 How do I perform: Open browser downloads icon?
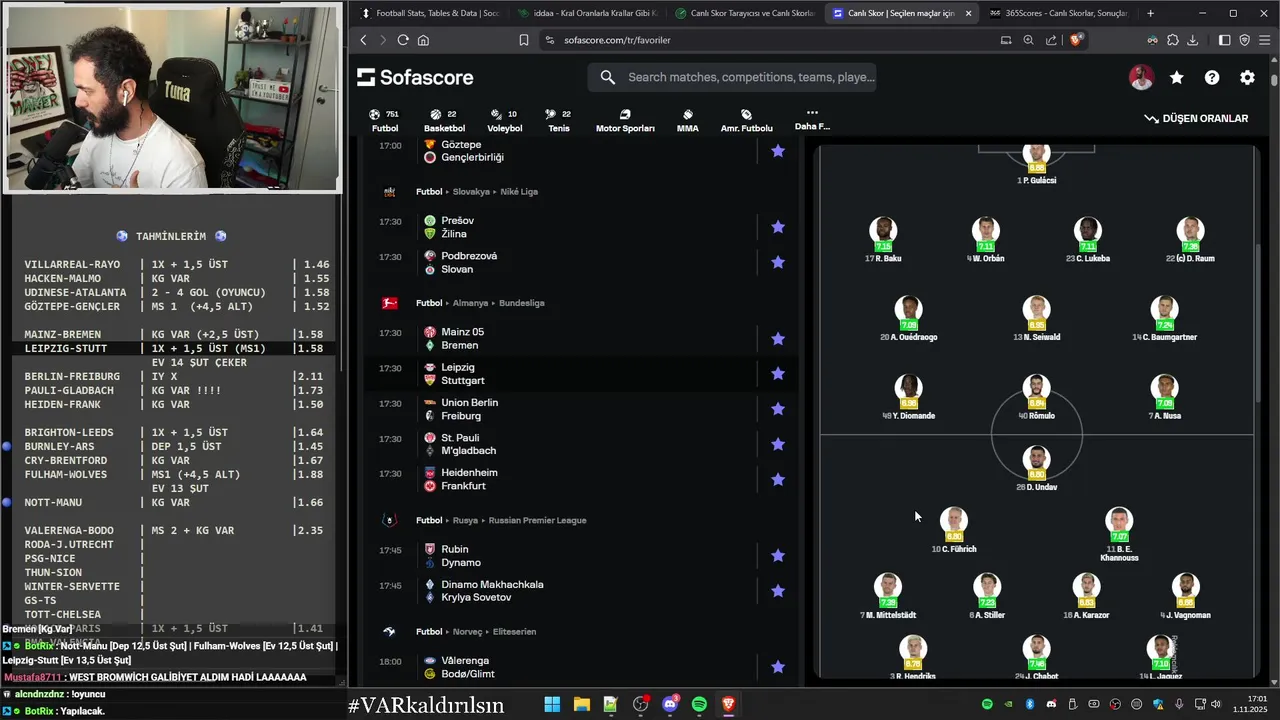pos(1193,40)
